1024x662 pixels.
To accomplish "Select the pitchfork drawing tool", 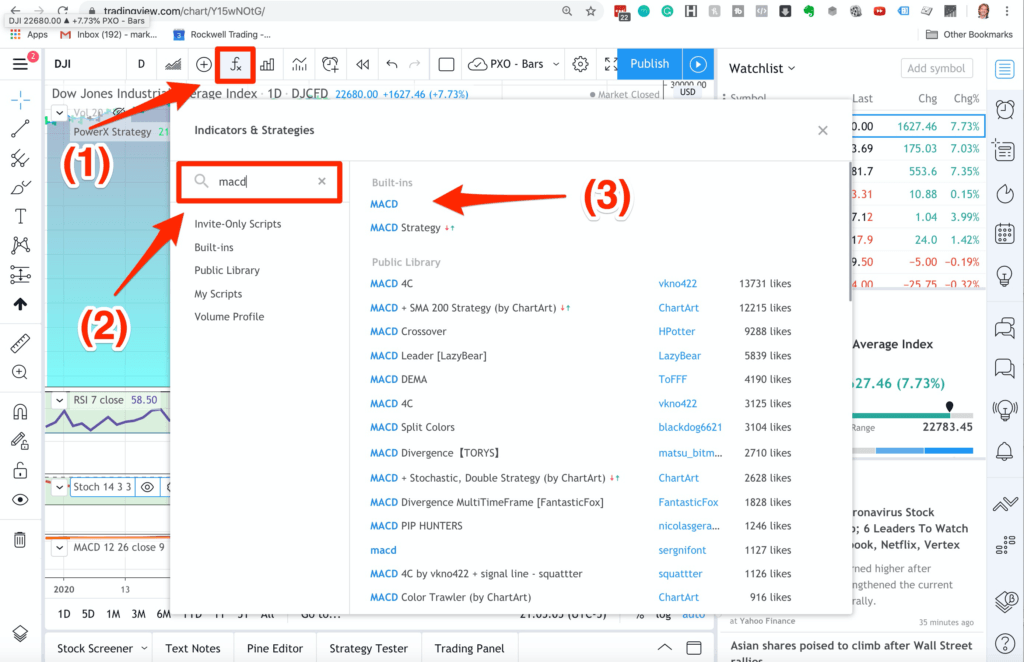I will pyautogui.click(x=20, y=159).
